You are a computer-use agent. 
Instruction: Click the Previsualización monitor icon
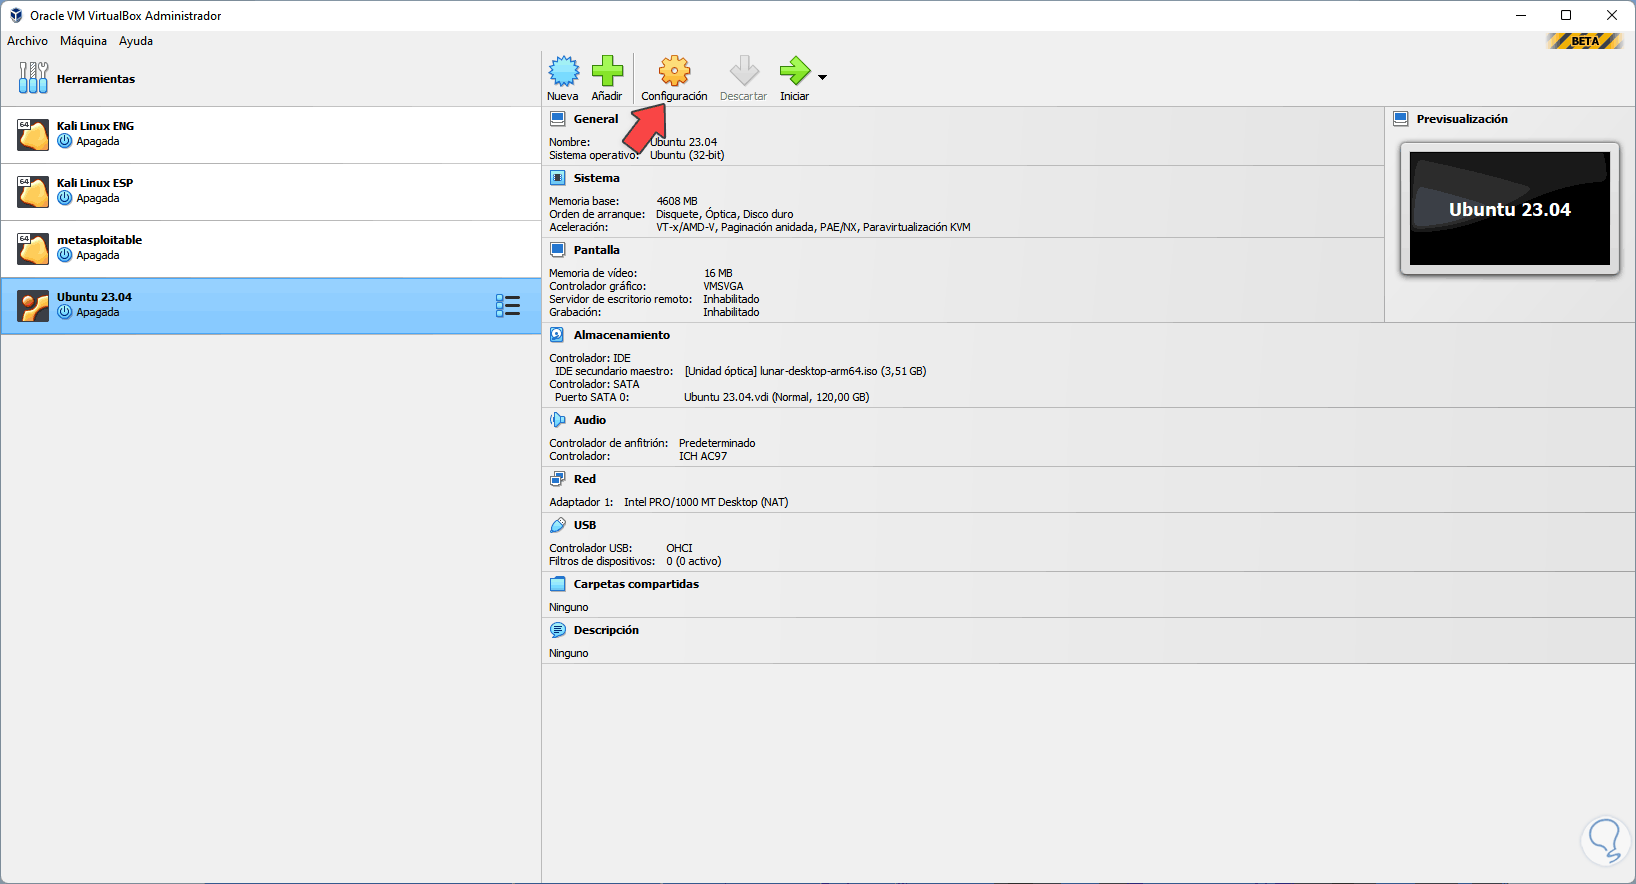1401,119
